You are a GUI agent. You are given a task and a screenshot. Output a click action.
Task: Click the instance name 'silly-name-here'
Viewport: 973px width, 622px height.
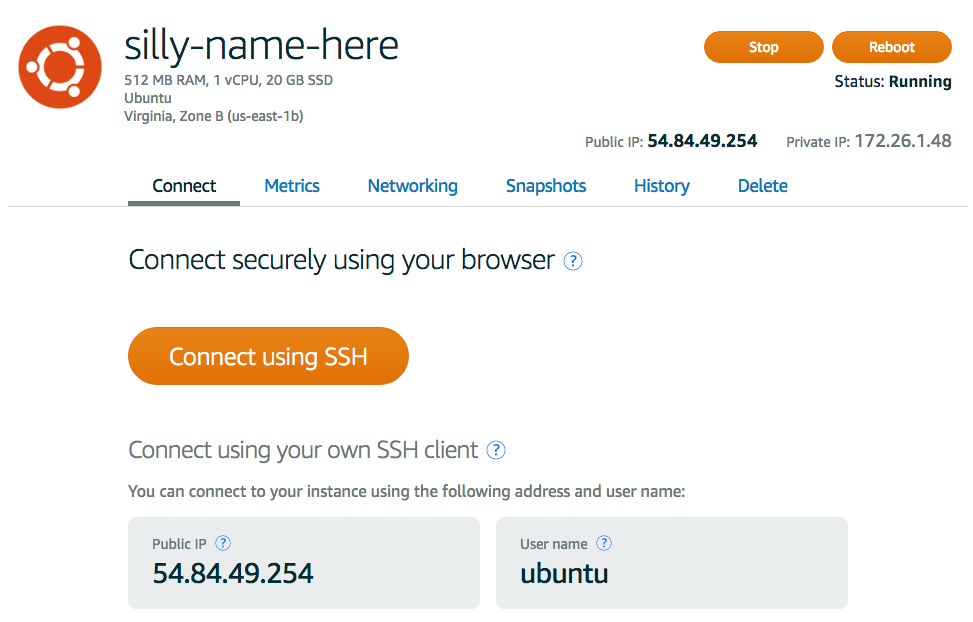[261, 47]
